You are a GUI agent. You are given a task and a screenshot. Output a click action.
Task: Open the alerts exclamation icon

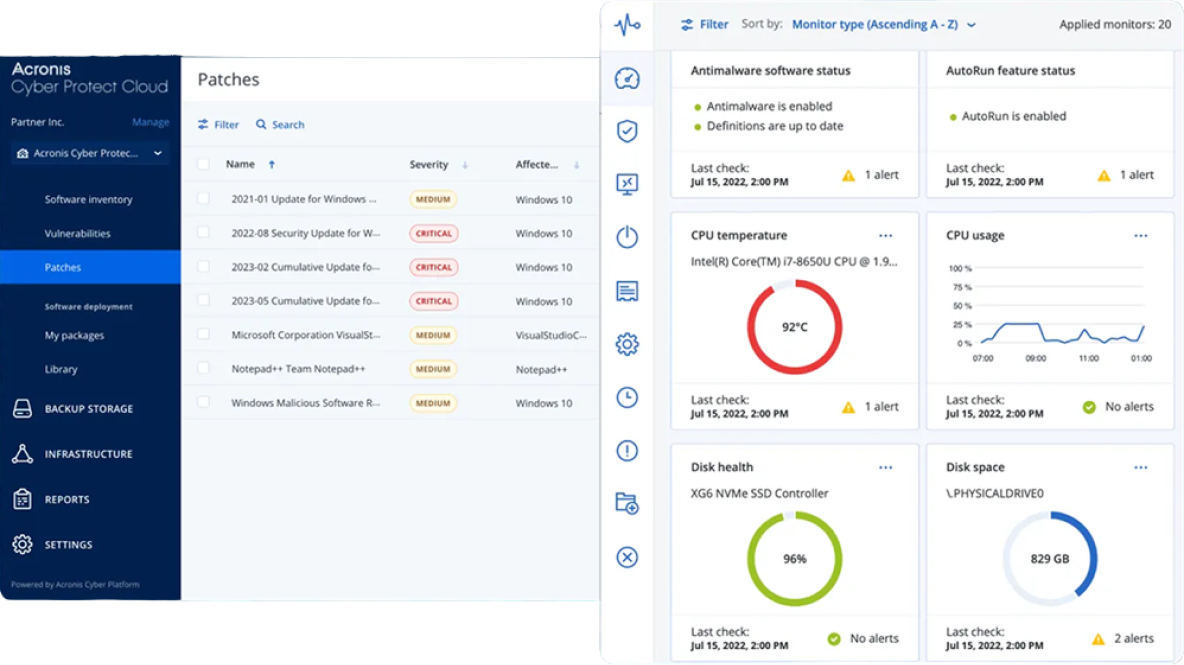[x=627, y=451]
